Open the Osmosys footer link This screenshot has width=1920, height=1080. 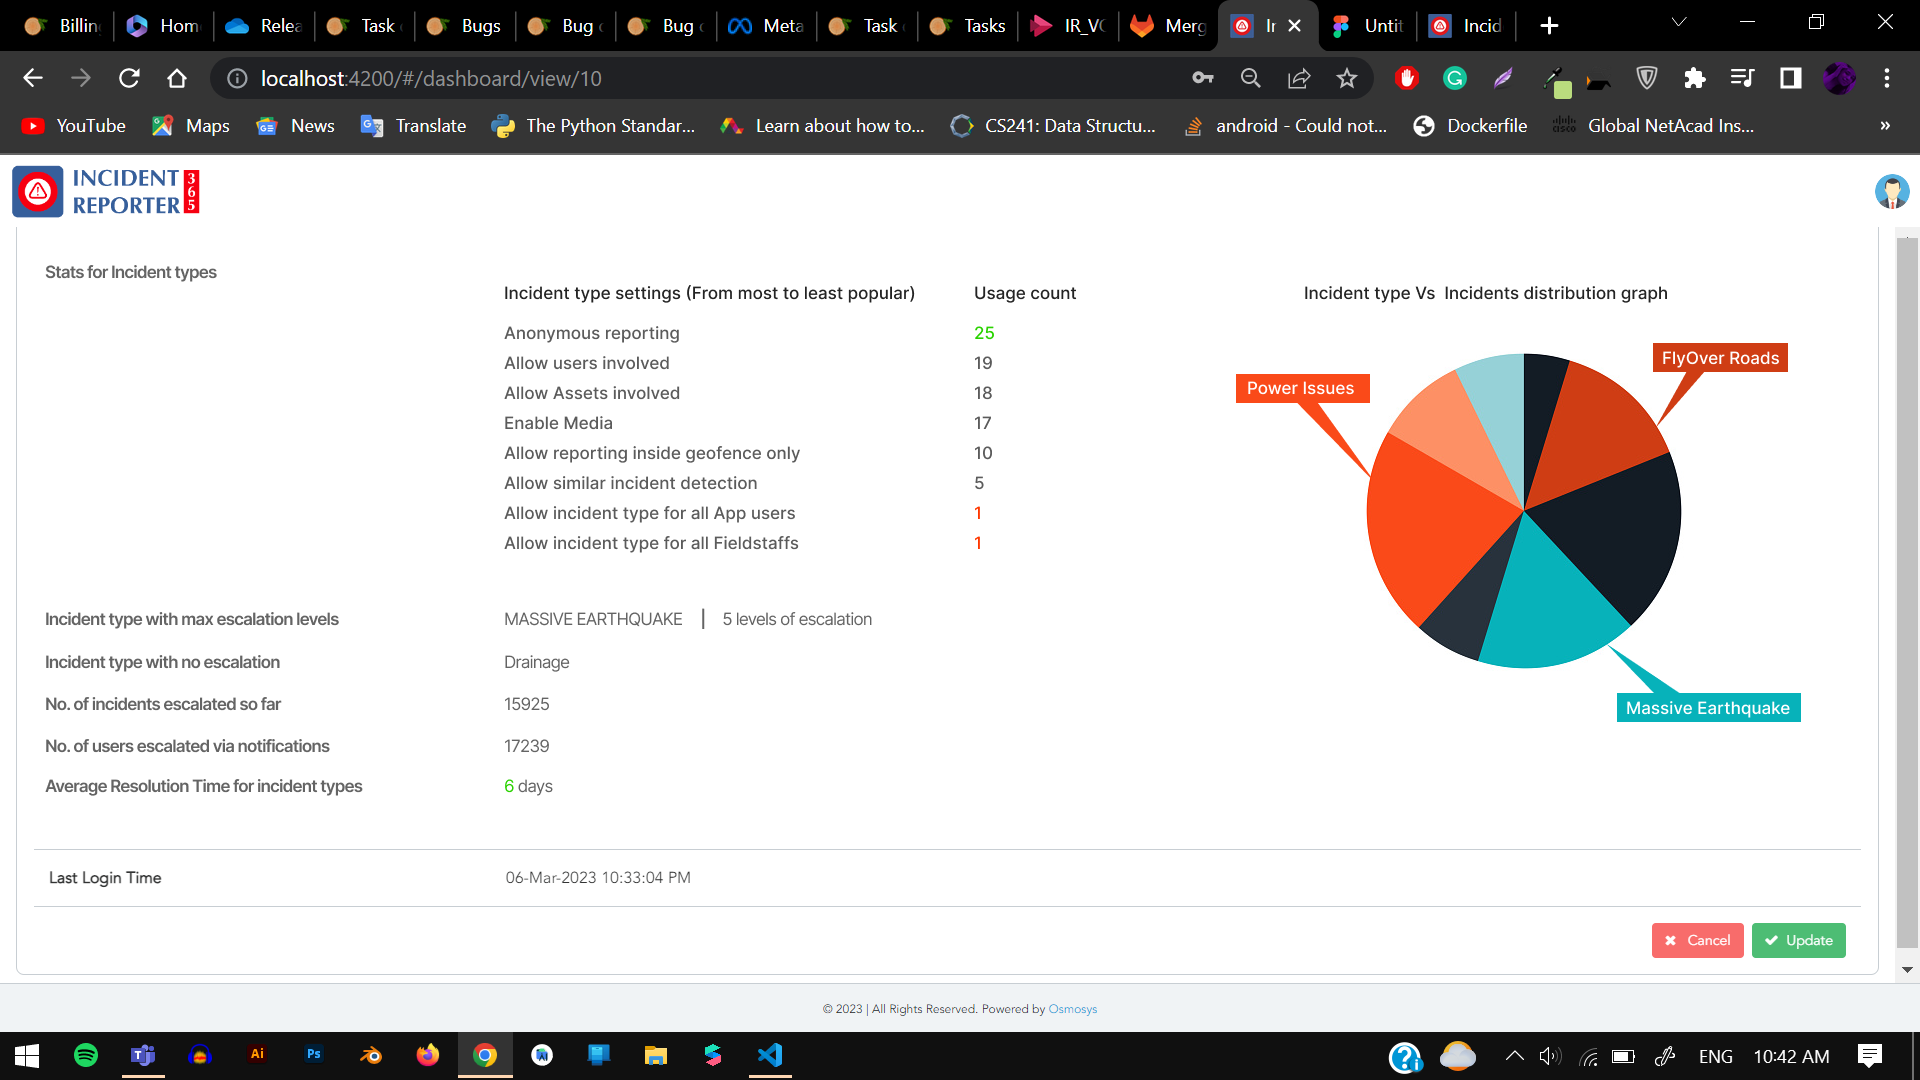pos(1072,1009)
